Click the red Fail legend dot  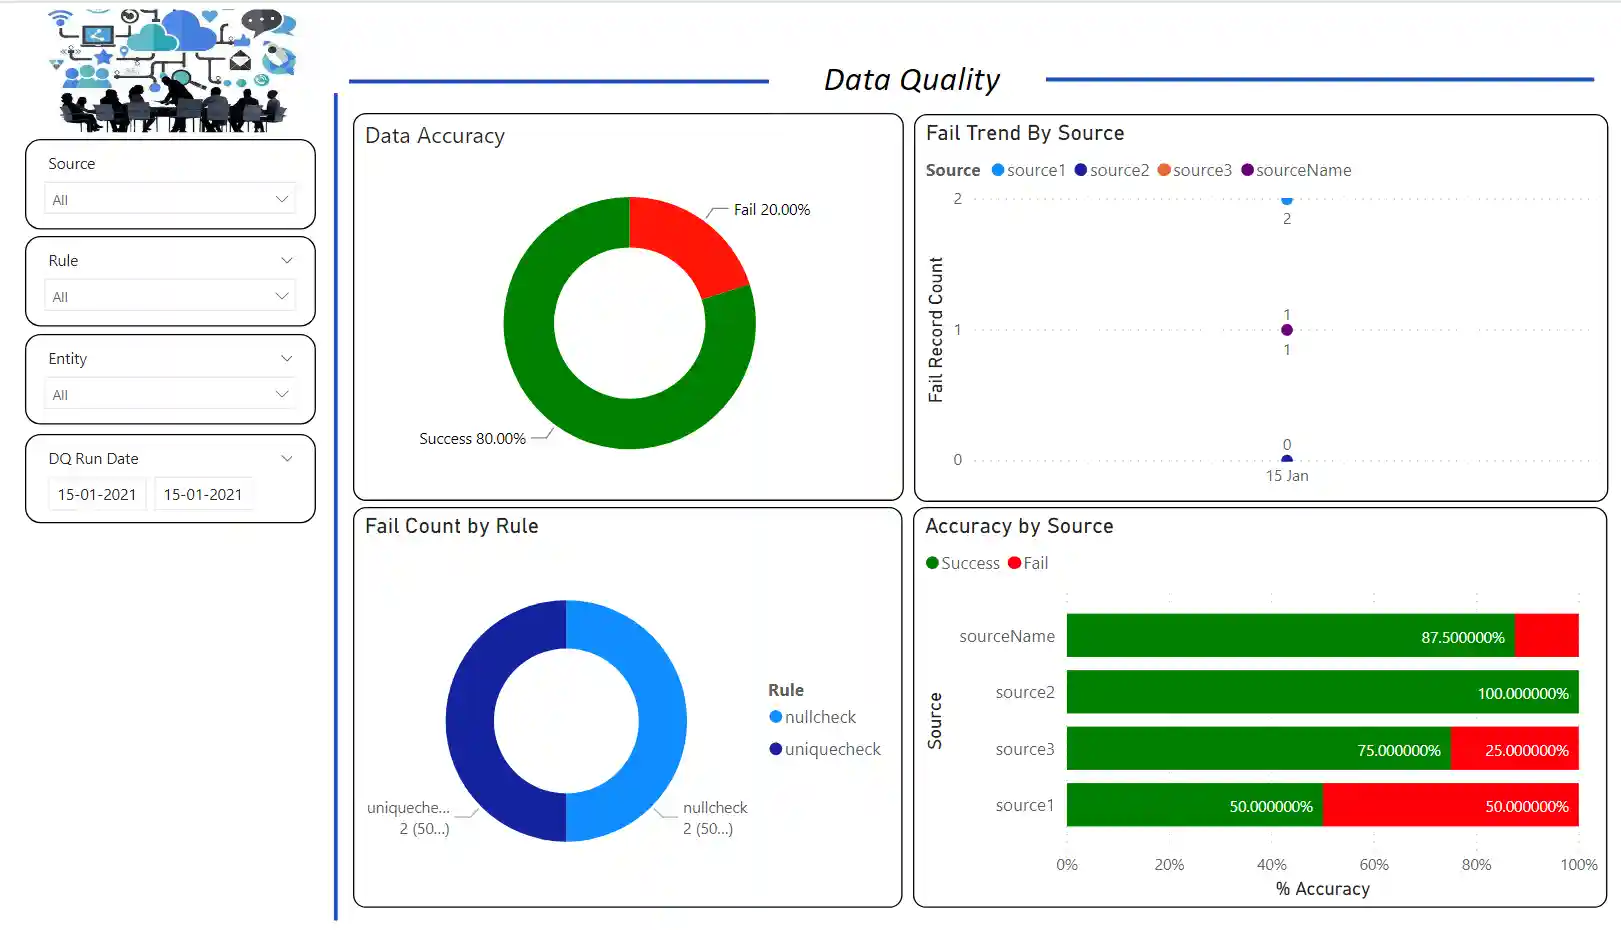1014,563
